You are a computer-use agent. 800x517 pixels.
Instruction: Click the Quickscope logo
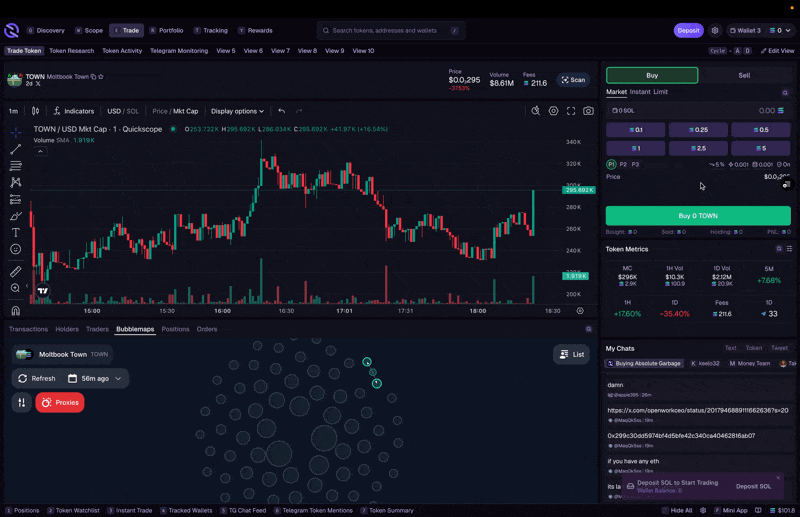coord(11,30)
